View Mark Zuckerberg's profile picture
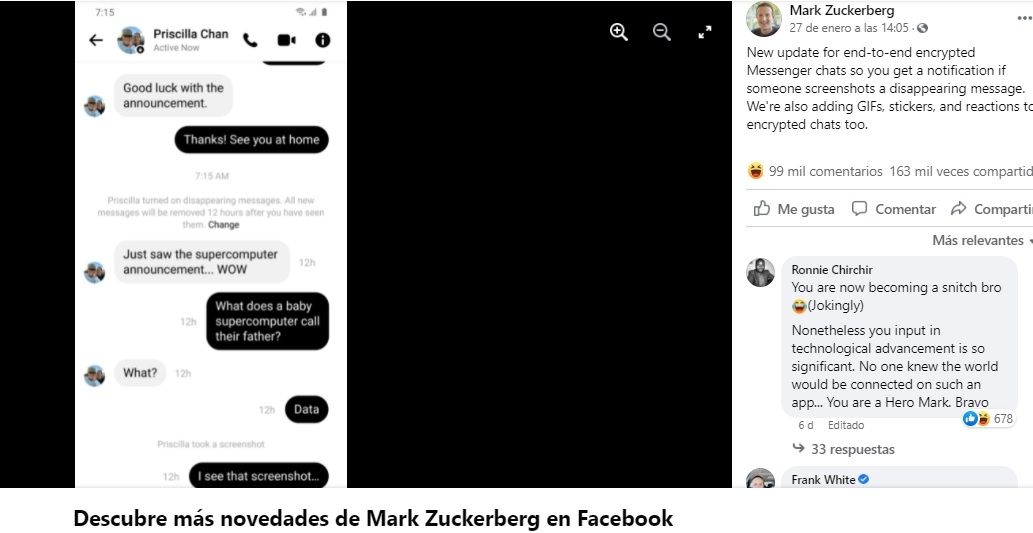The image size is (1033, 533). [764, 18]
